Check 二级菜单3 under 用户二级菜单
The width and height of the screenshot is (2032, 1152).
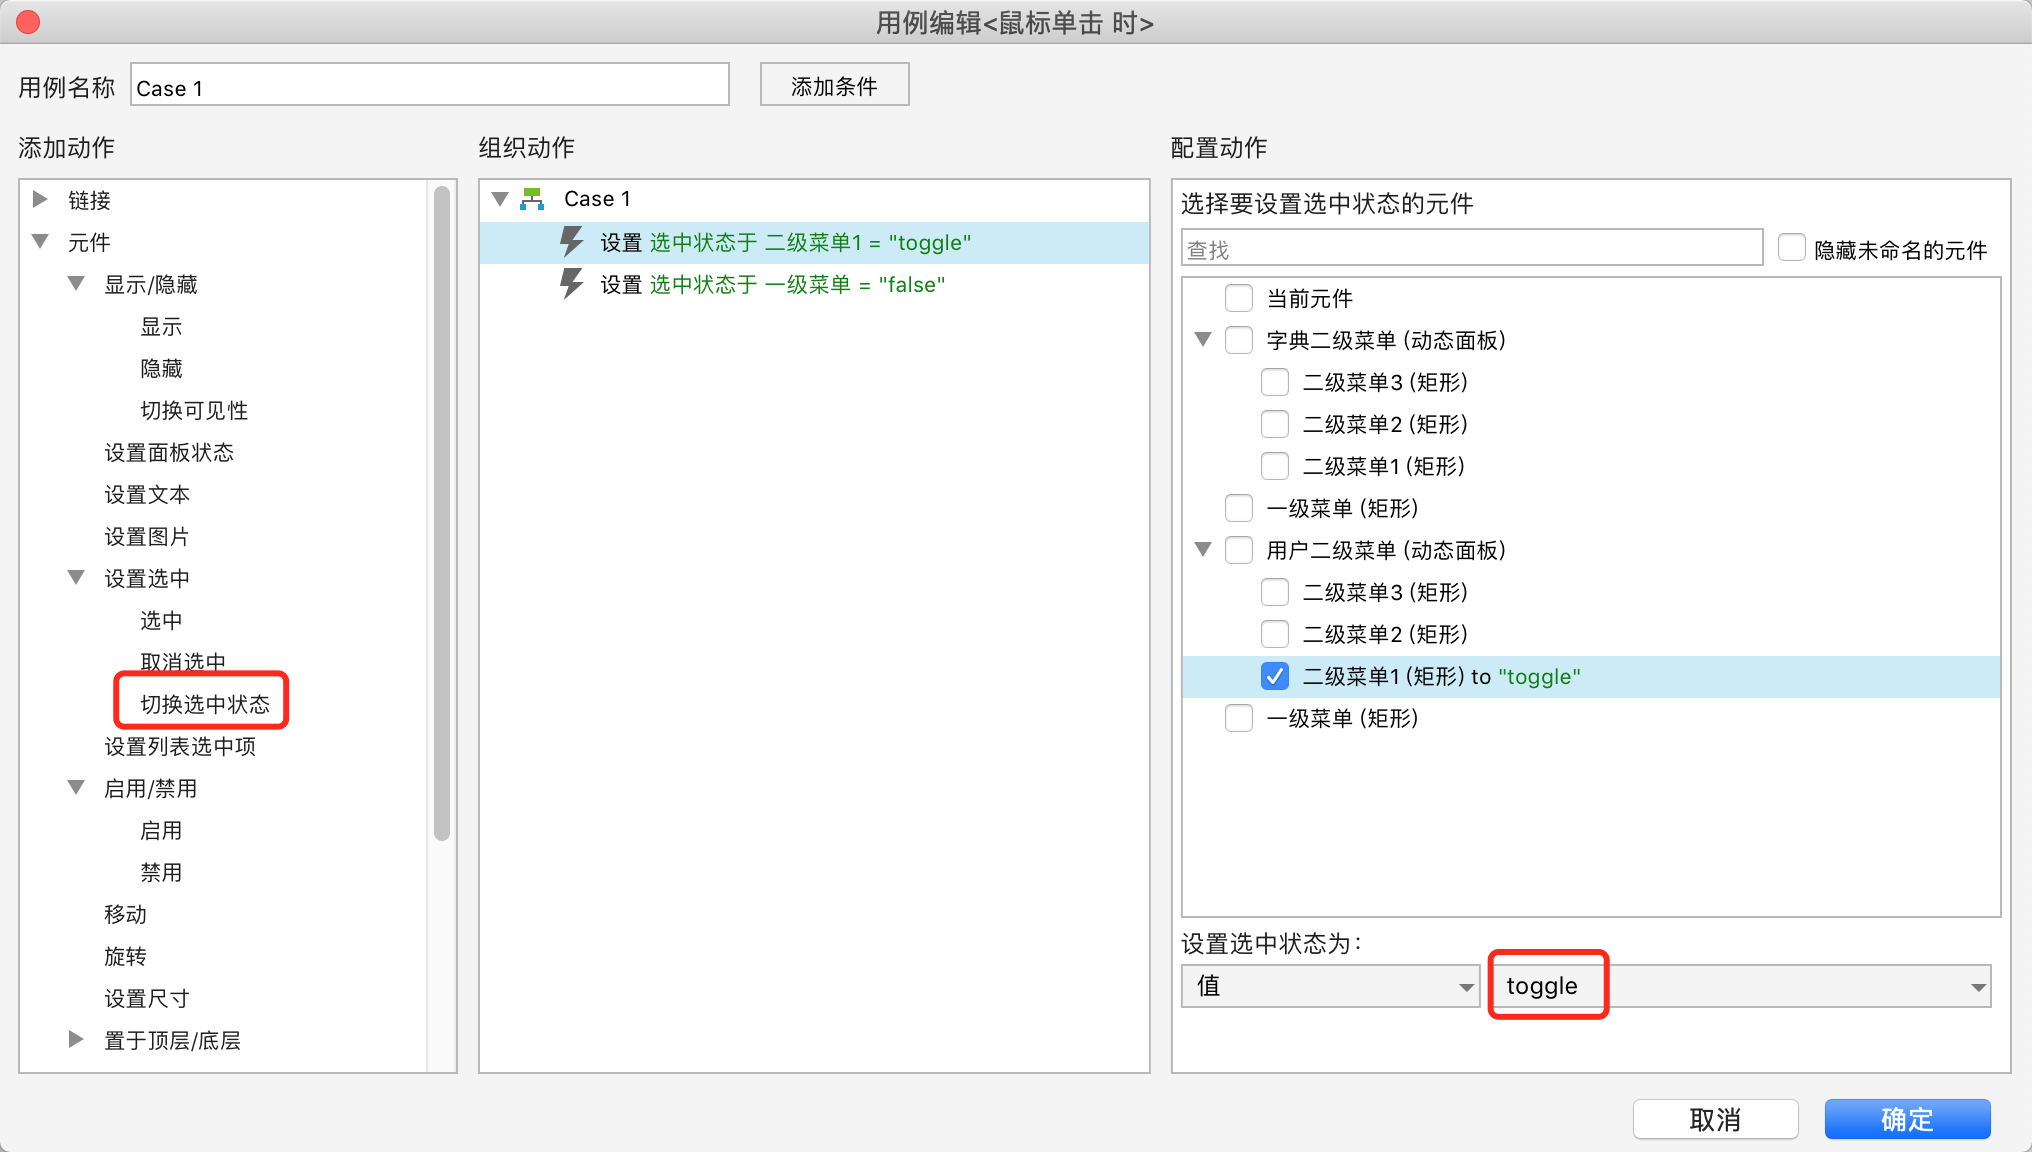(x=1275, y=592)
